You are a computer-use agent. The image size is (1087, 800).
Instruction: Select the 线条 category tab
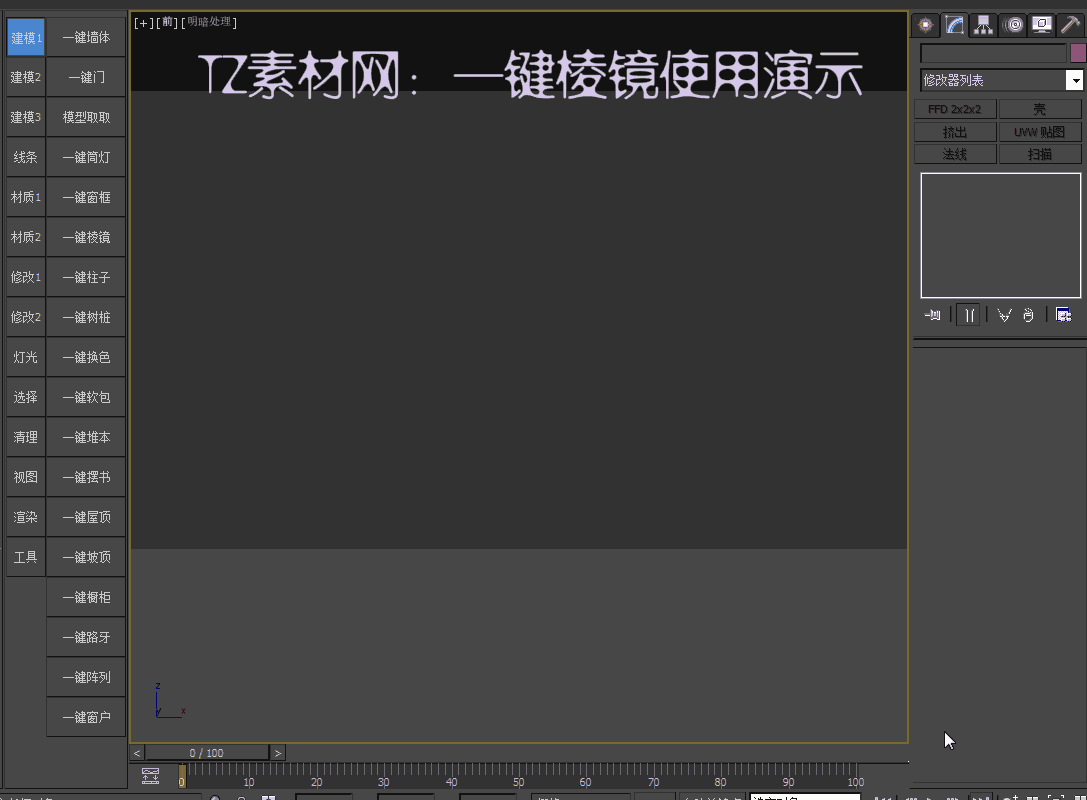(x=26, y=157)
